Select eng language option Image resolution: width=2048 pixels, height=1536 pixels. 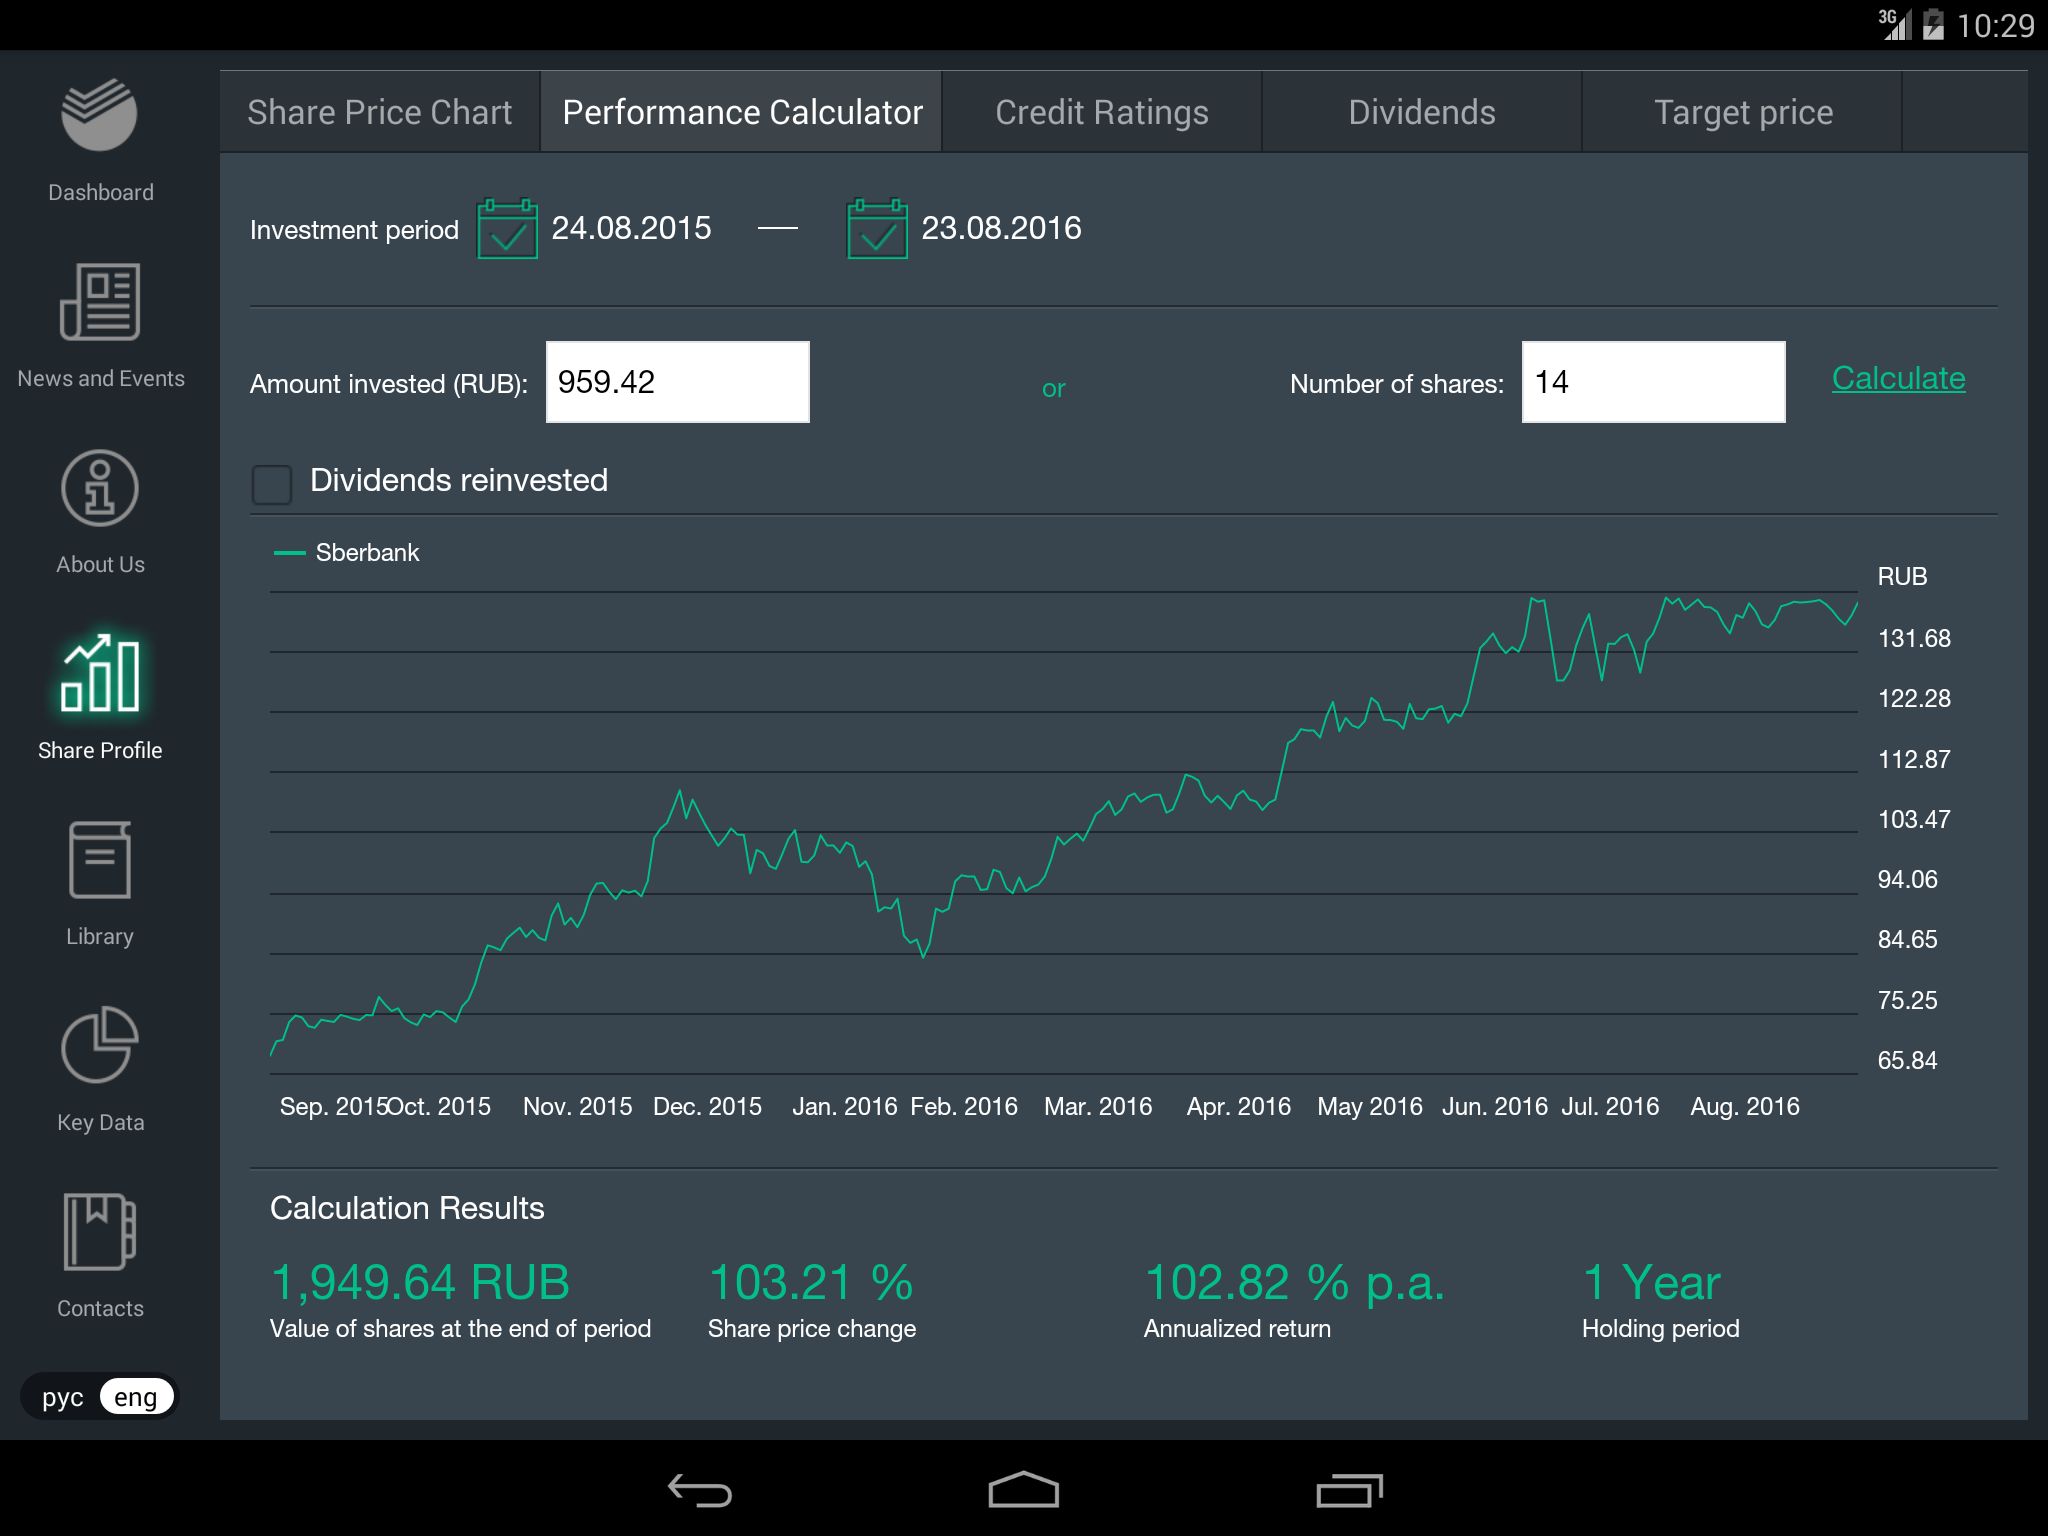tap(136, 1397)
